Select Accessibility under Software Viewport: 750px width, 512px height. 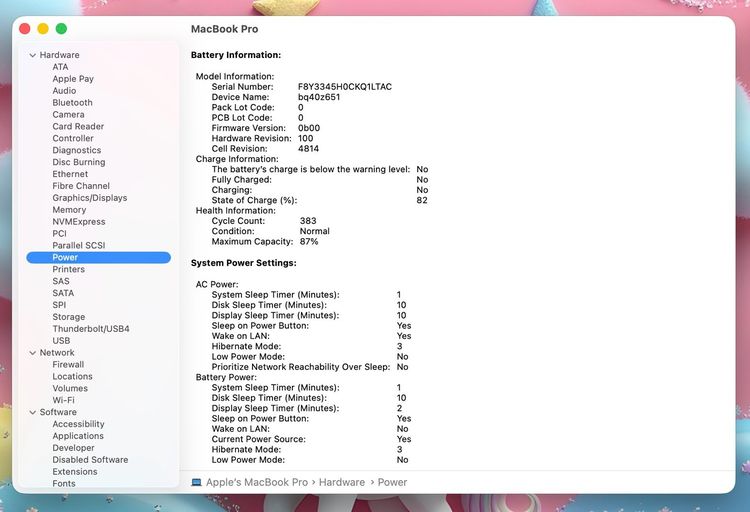point(78,424)
